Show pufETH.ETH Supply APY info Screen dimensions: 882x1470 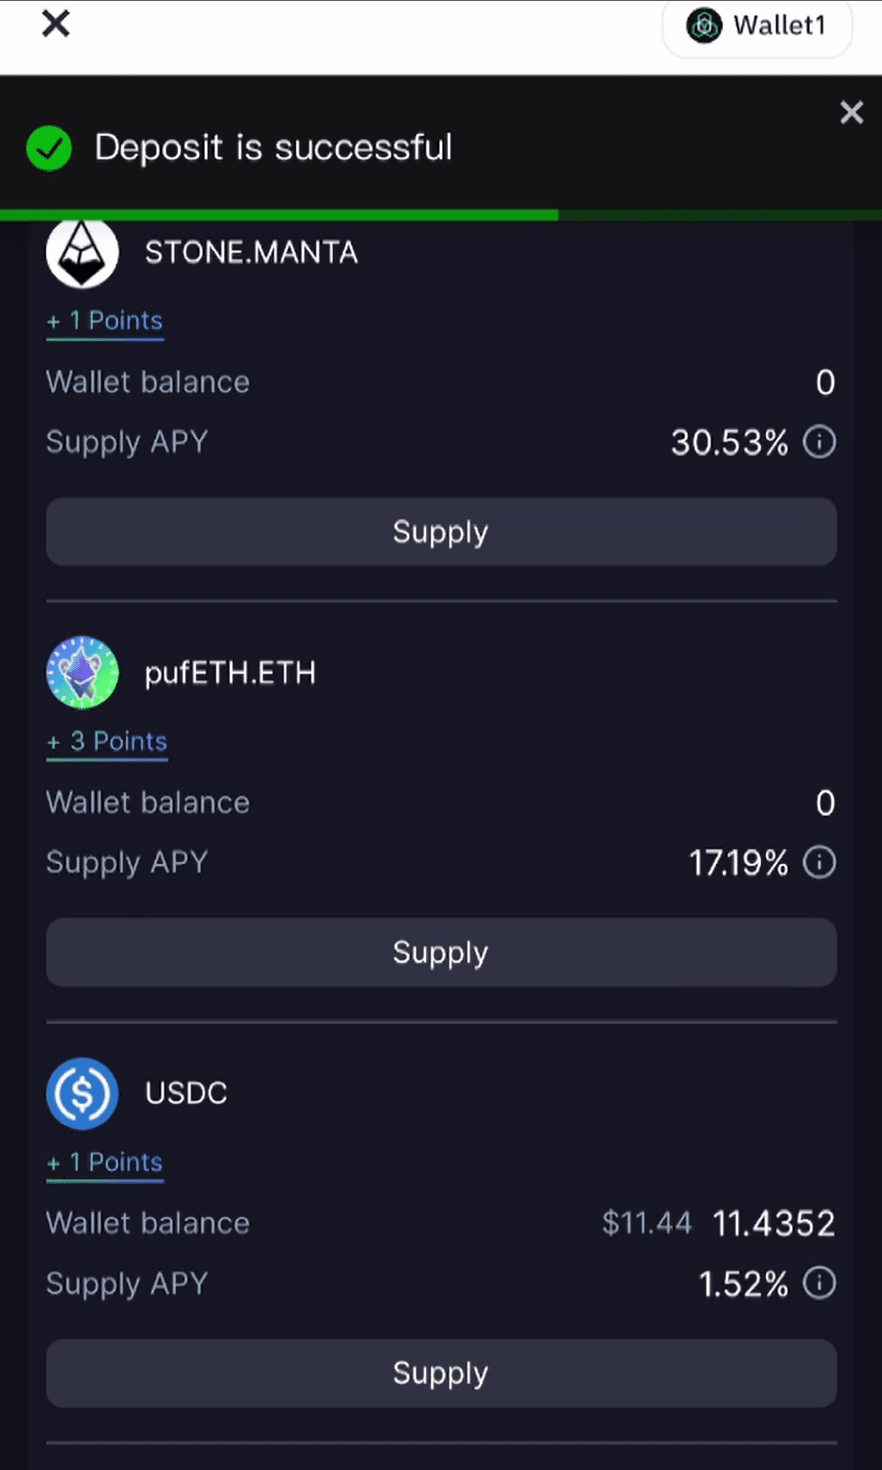819,862
